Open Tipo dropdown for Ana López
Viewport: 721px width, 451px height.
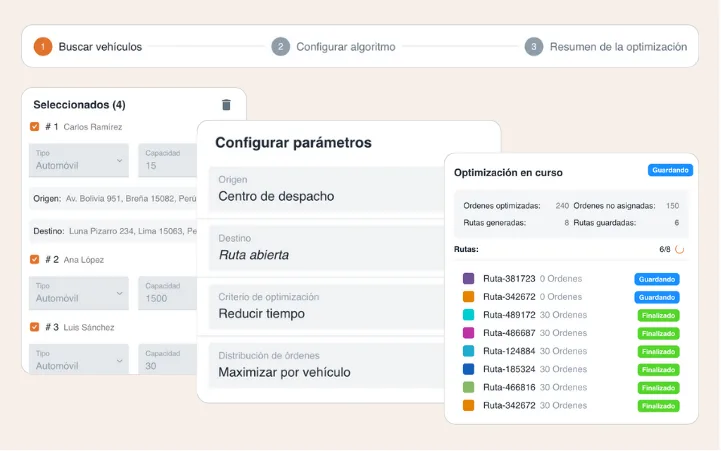[x=79, y=293]
